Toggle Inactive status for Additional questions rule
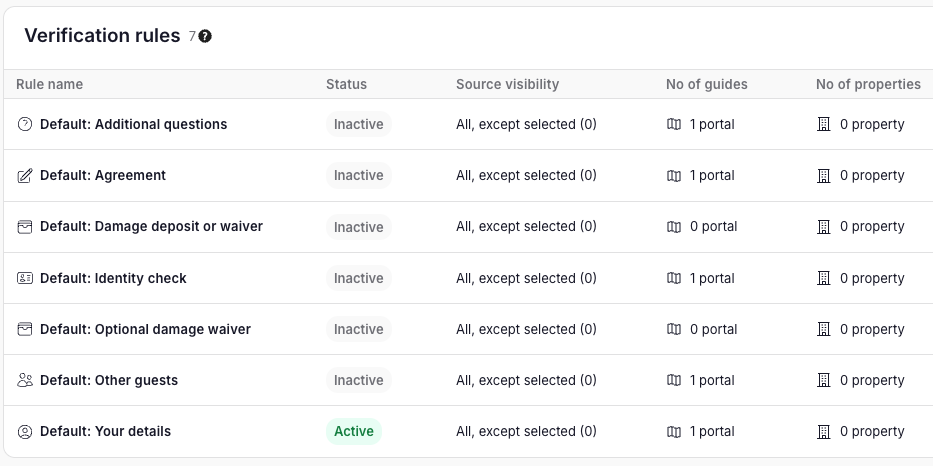Viewport: 933px width, 466px height. tap(358, 124)
